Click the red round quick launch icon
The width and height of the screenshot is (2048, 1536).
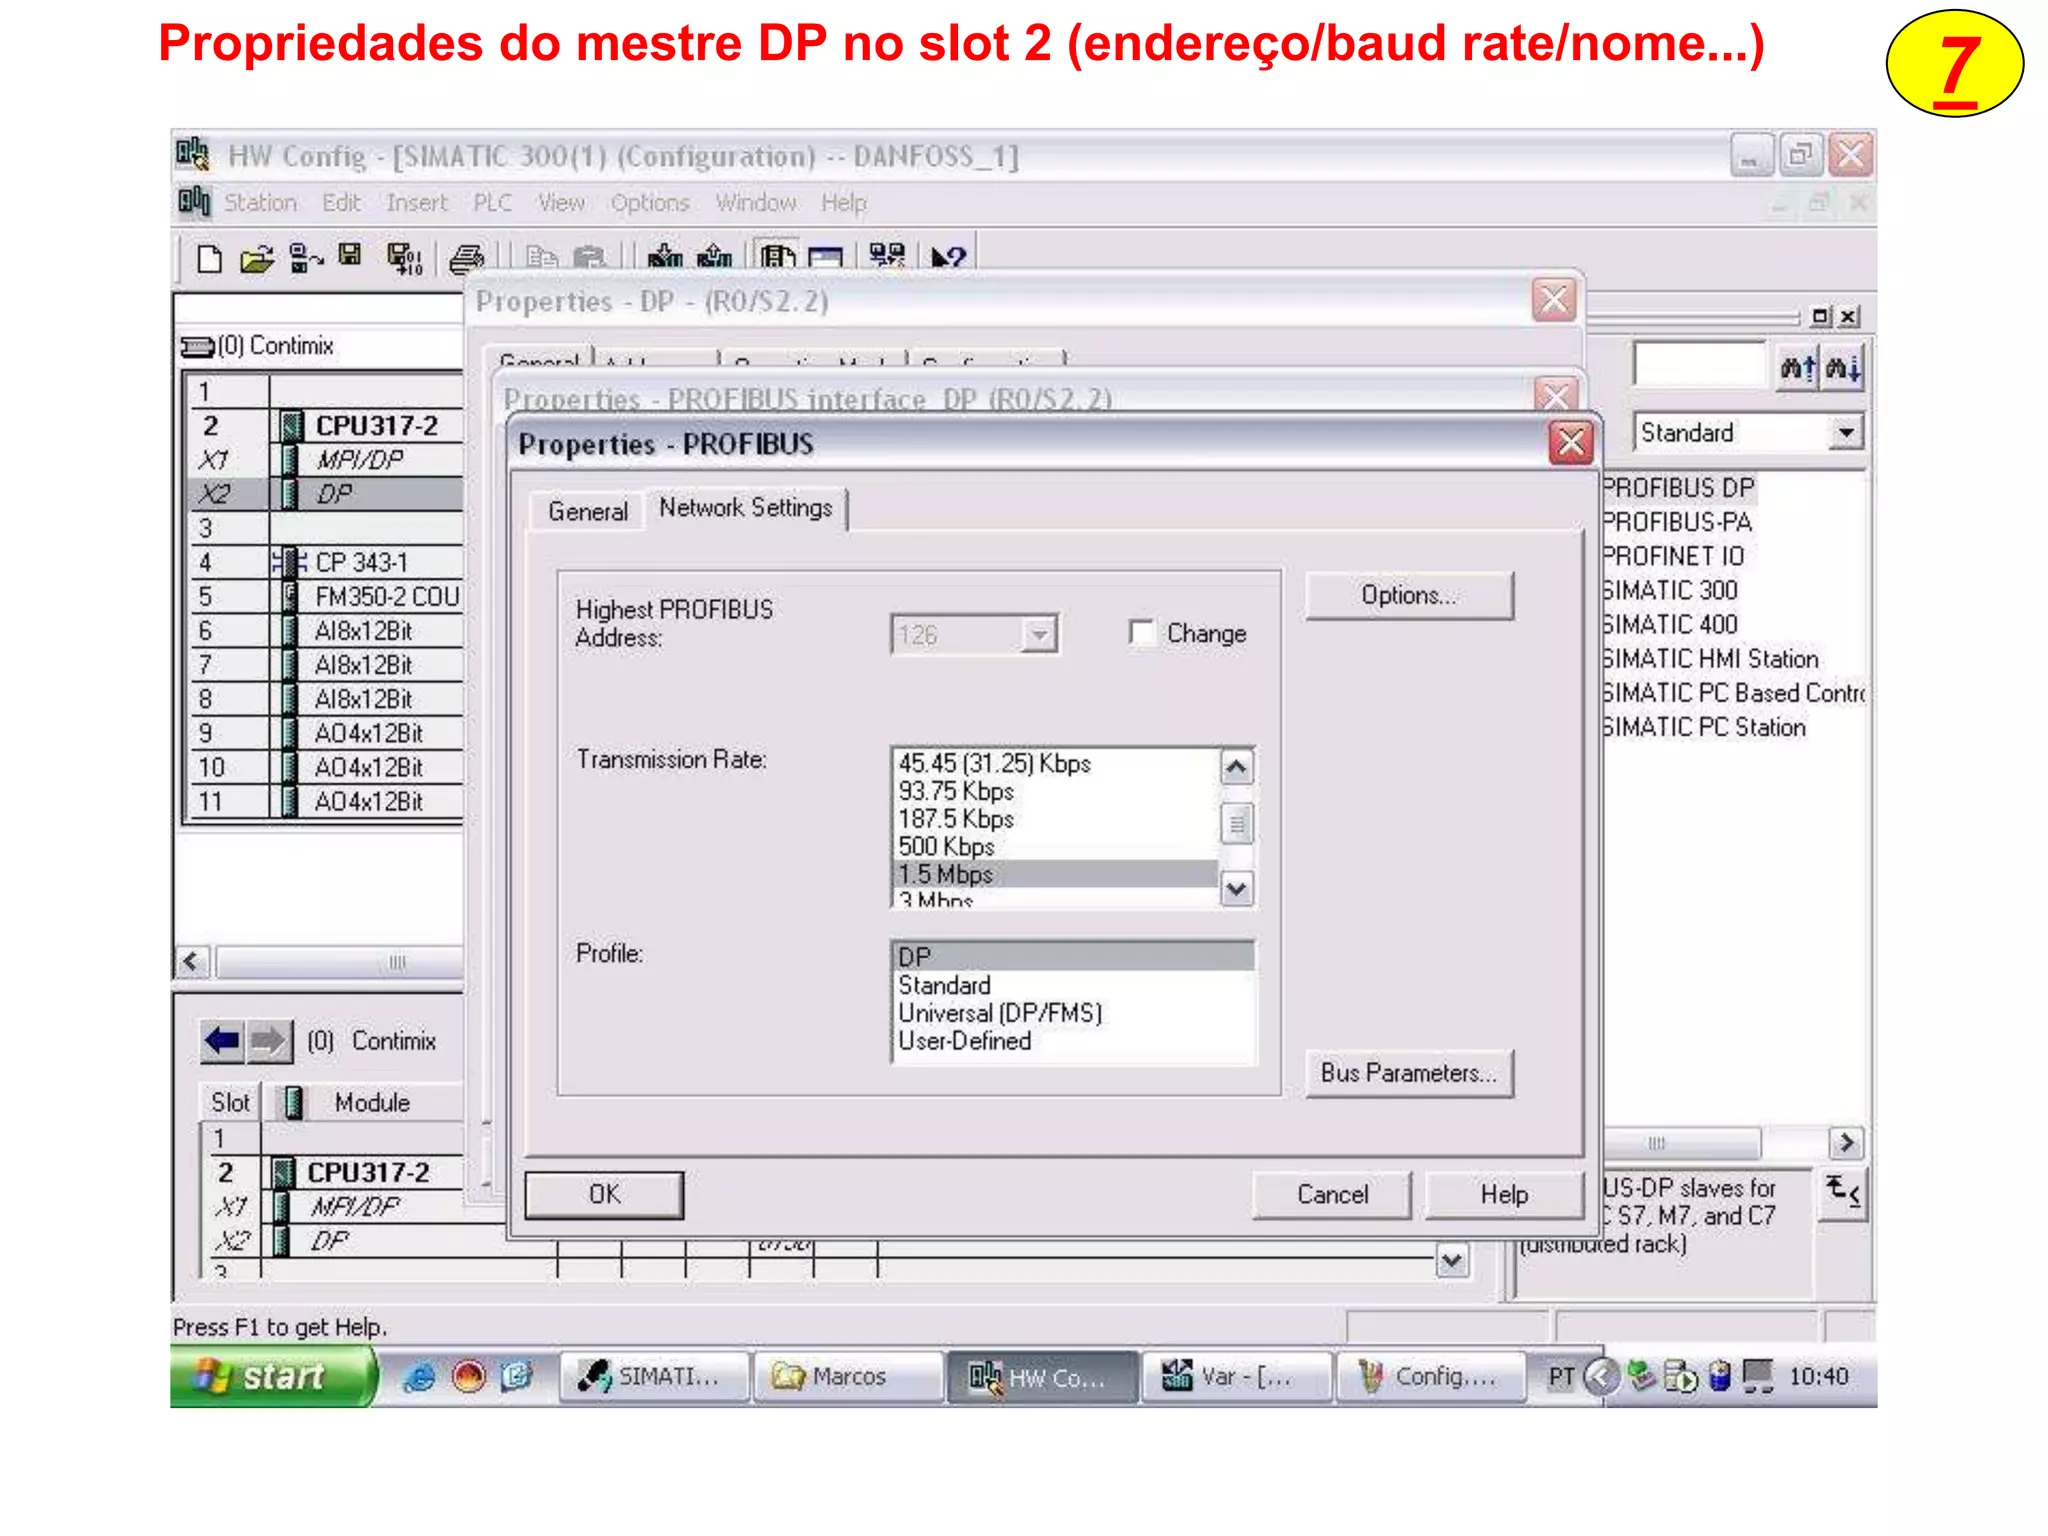[x=468, y=1378]
